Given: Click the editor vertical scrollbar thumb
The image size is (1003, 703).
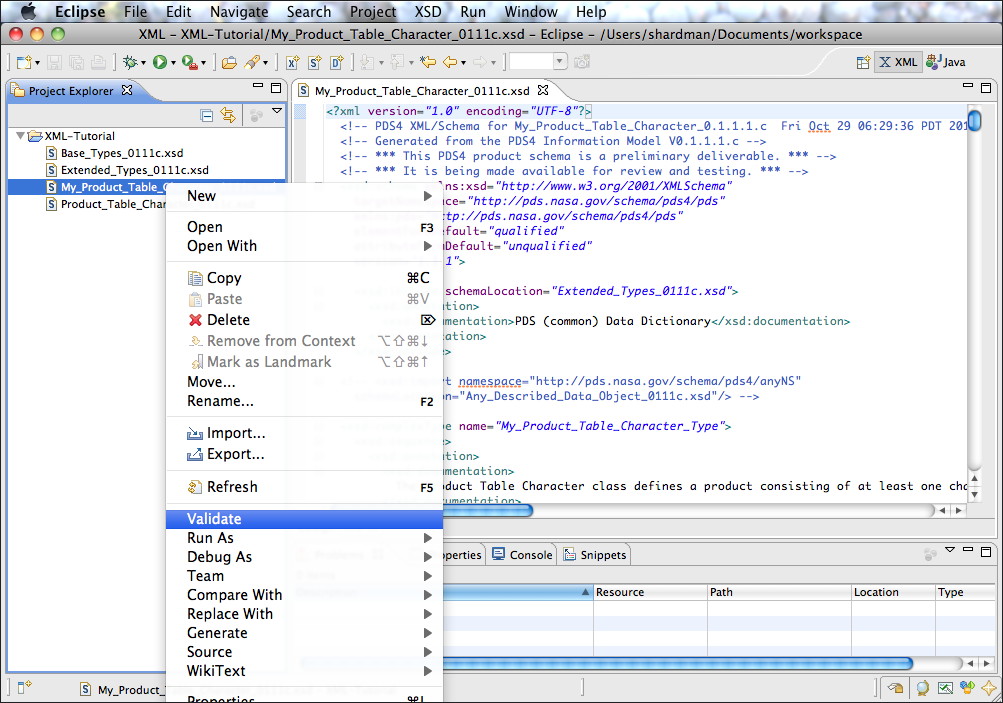Looking at the screenshot, I should tap(974, 120).
